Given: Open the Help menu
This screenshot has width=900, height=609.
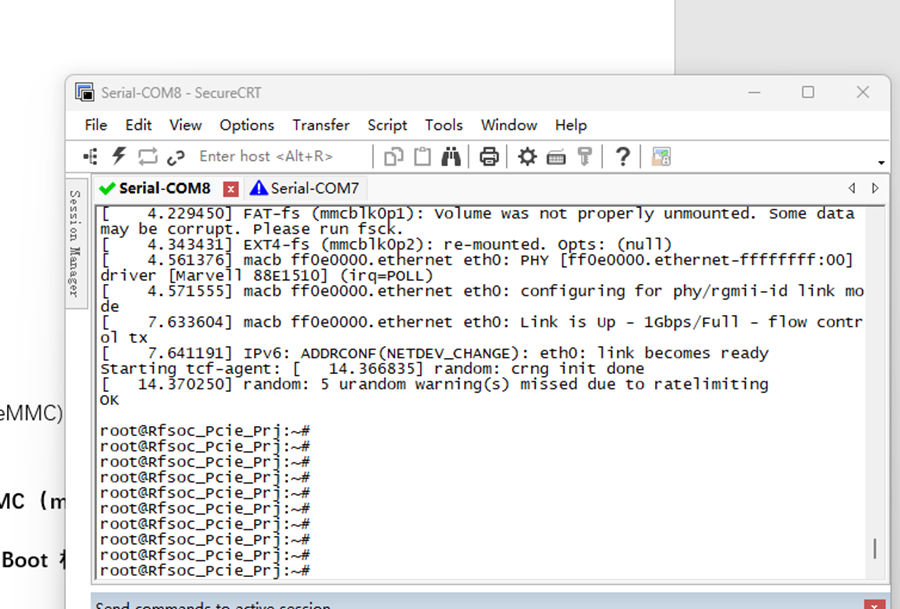Looking at the screenshot, I should point(571,125).
